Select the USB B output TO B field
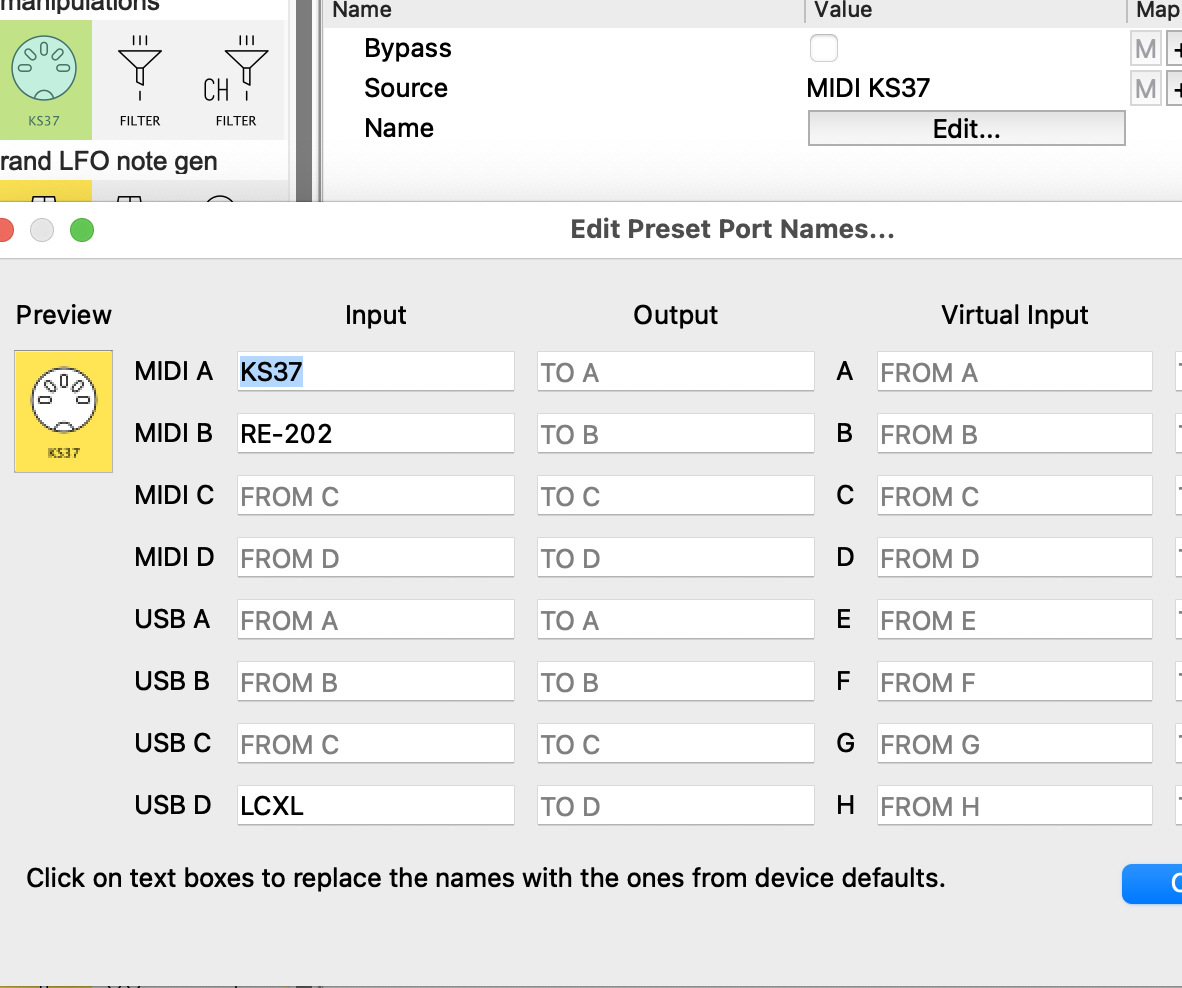 click(x=675, y=682)
